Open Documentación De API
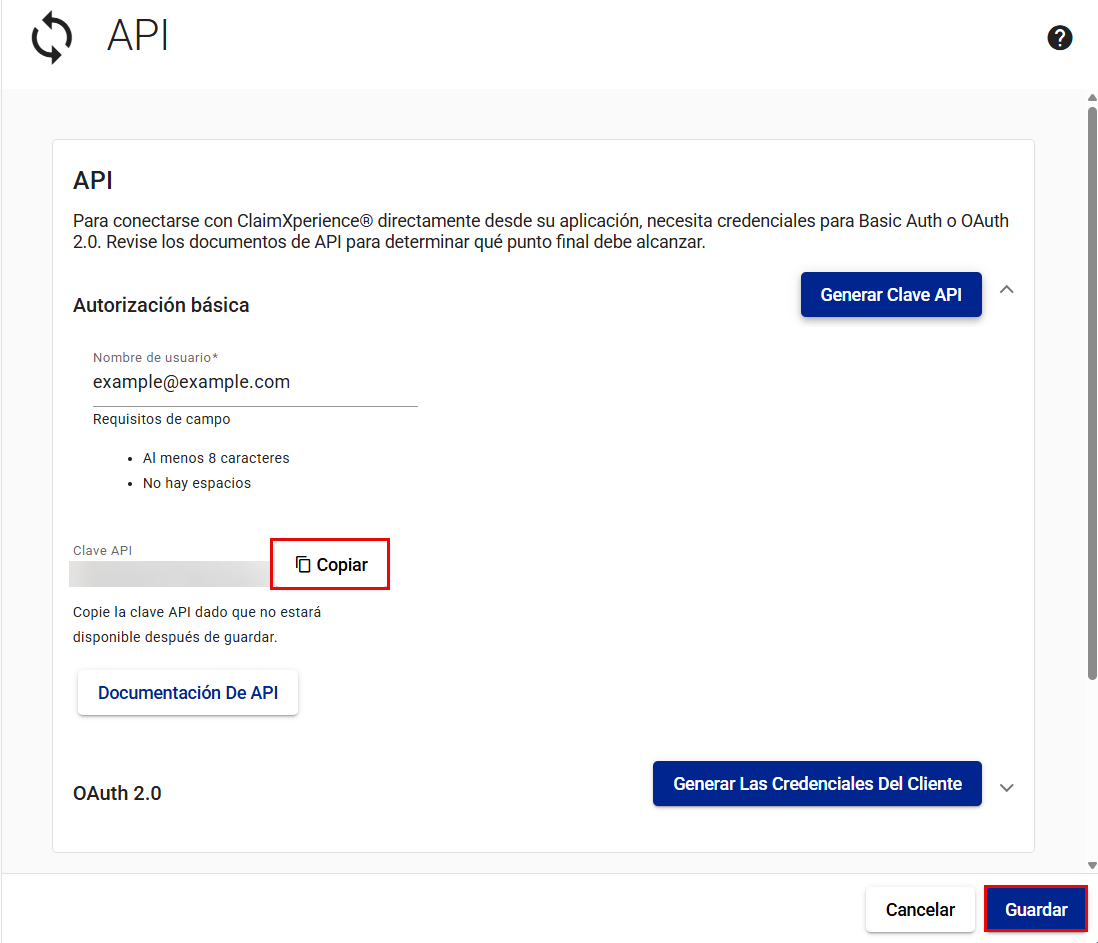 pos(188,693)
